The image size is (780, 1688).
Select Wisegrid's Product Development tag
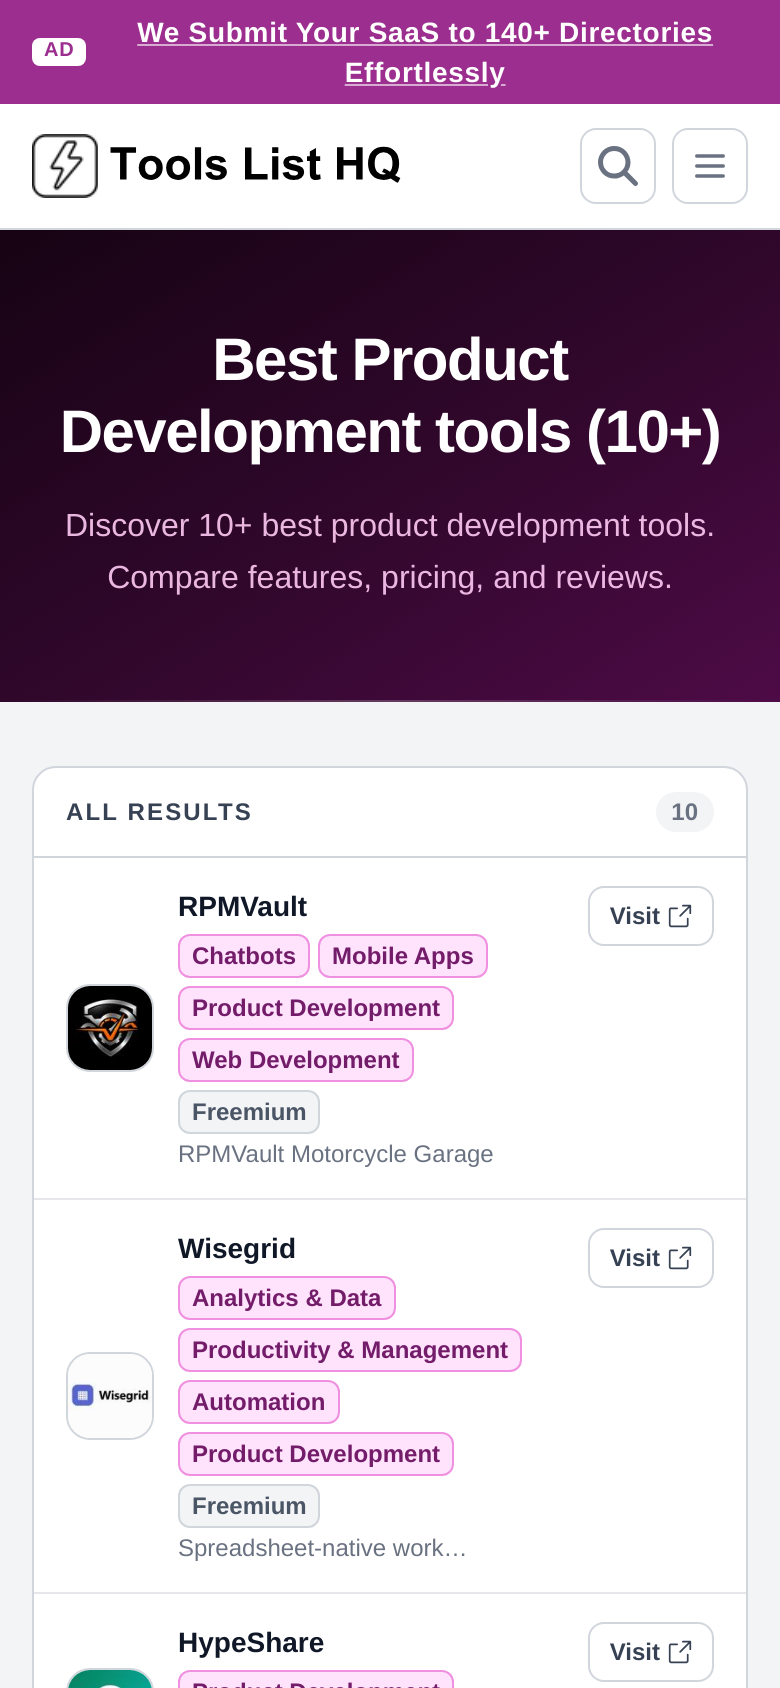click(316, 1454)
